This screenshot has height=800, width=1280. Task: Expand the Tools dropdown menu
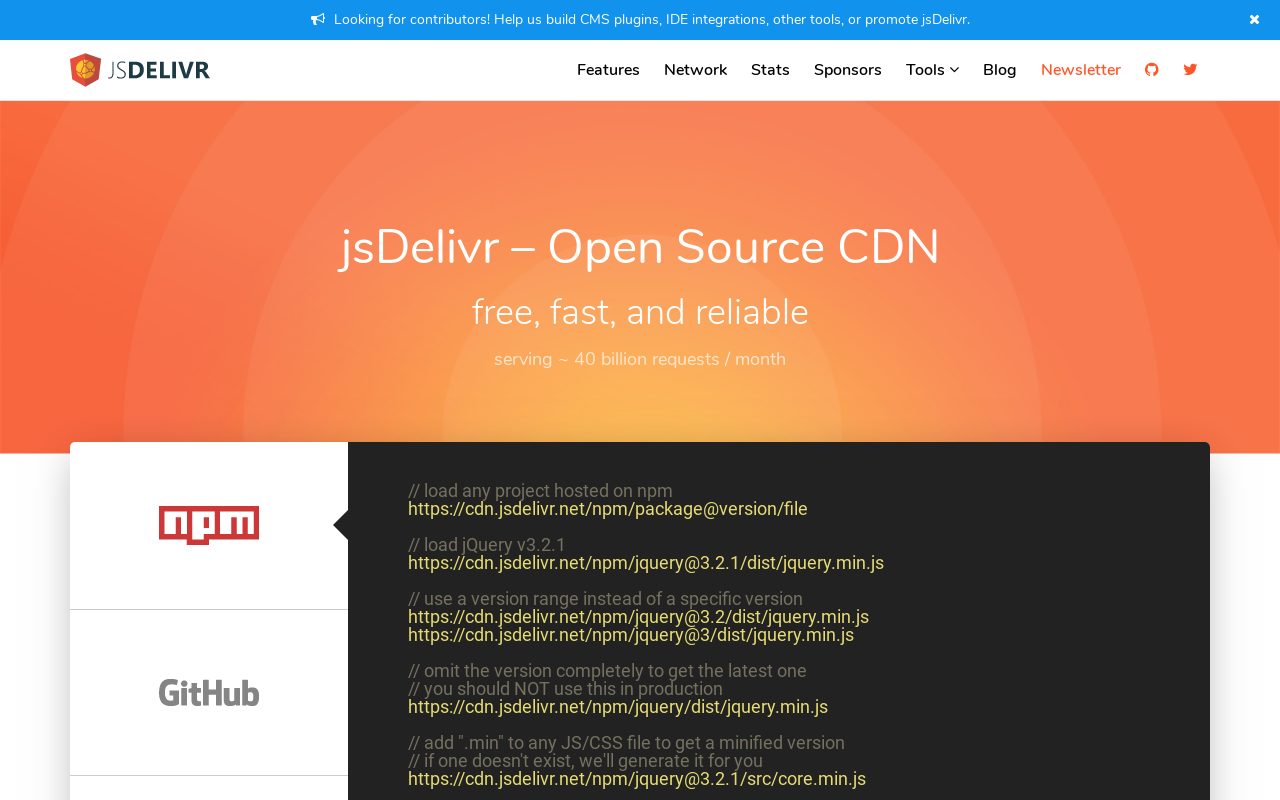[x=932, y=70]
